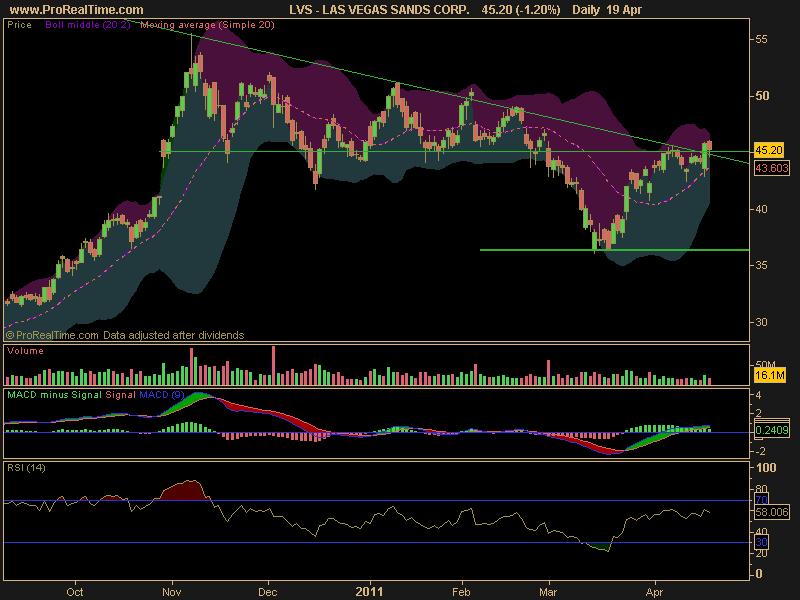Click the Daily 19 Apr timeframe label
The height and width of the screenshot is (600, 800).
pos(607,10)
